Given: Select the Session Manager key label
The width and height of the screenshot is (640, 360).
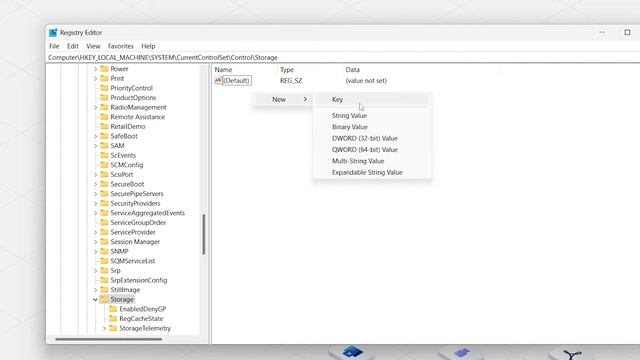Looking at the screenshot, I should pos(135,242).
